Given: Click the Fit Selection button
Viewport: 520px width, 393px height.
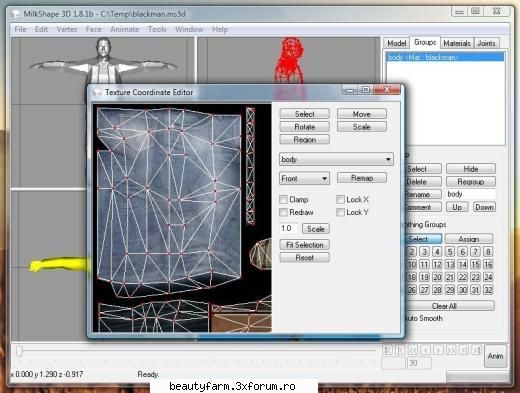Looking at the screenshot, I should coord(305,245).
